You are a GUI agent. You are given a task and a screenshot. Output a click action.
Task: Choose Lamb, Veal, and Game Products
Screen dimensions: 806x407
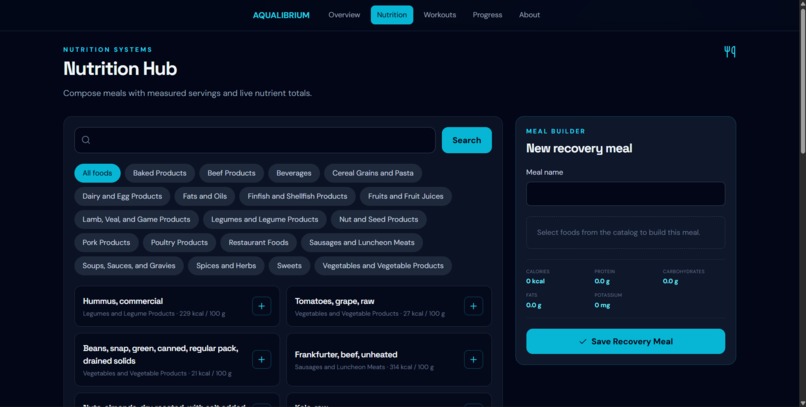[136, 219]
